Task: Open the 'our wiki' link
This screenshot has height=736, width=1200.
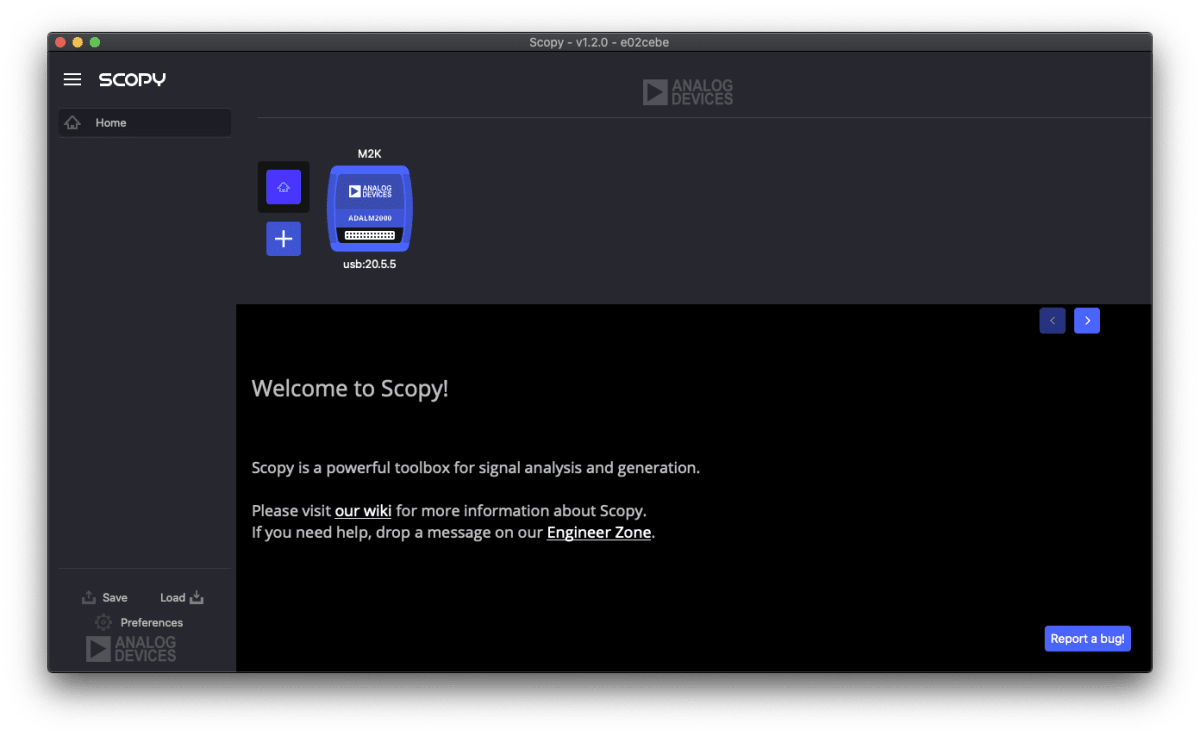Action: tap(363, 511)
